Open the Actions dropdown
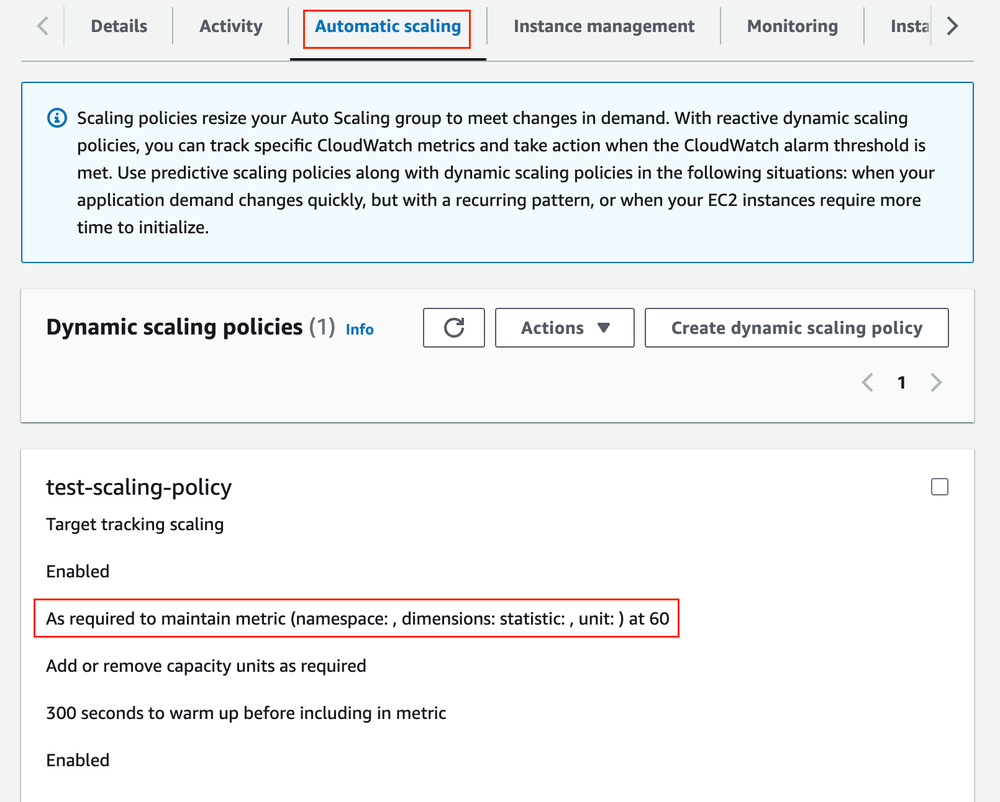 coord(564,327)
